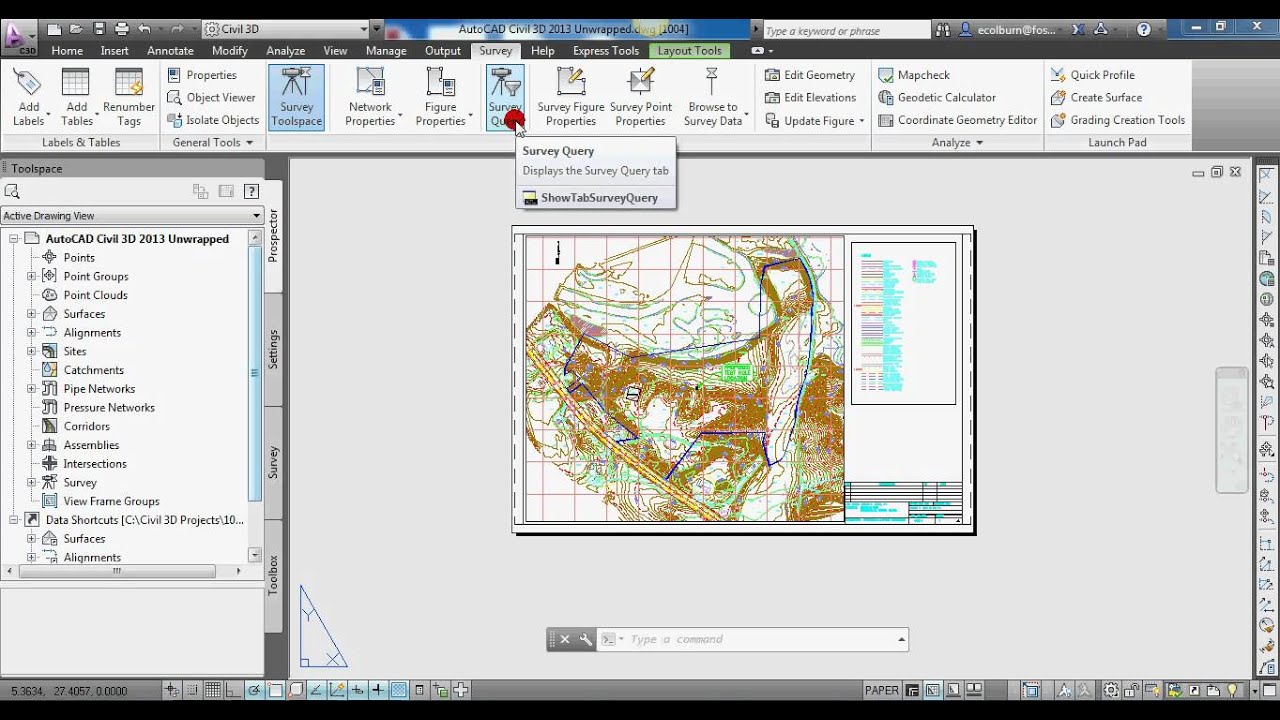Click Edit Elevations

(811, 97)
